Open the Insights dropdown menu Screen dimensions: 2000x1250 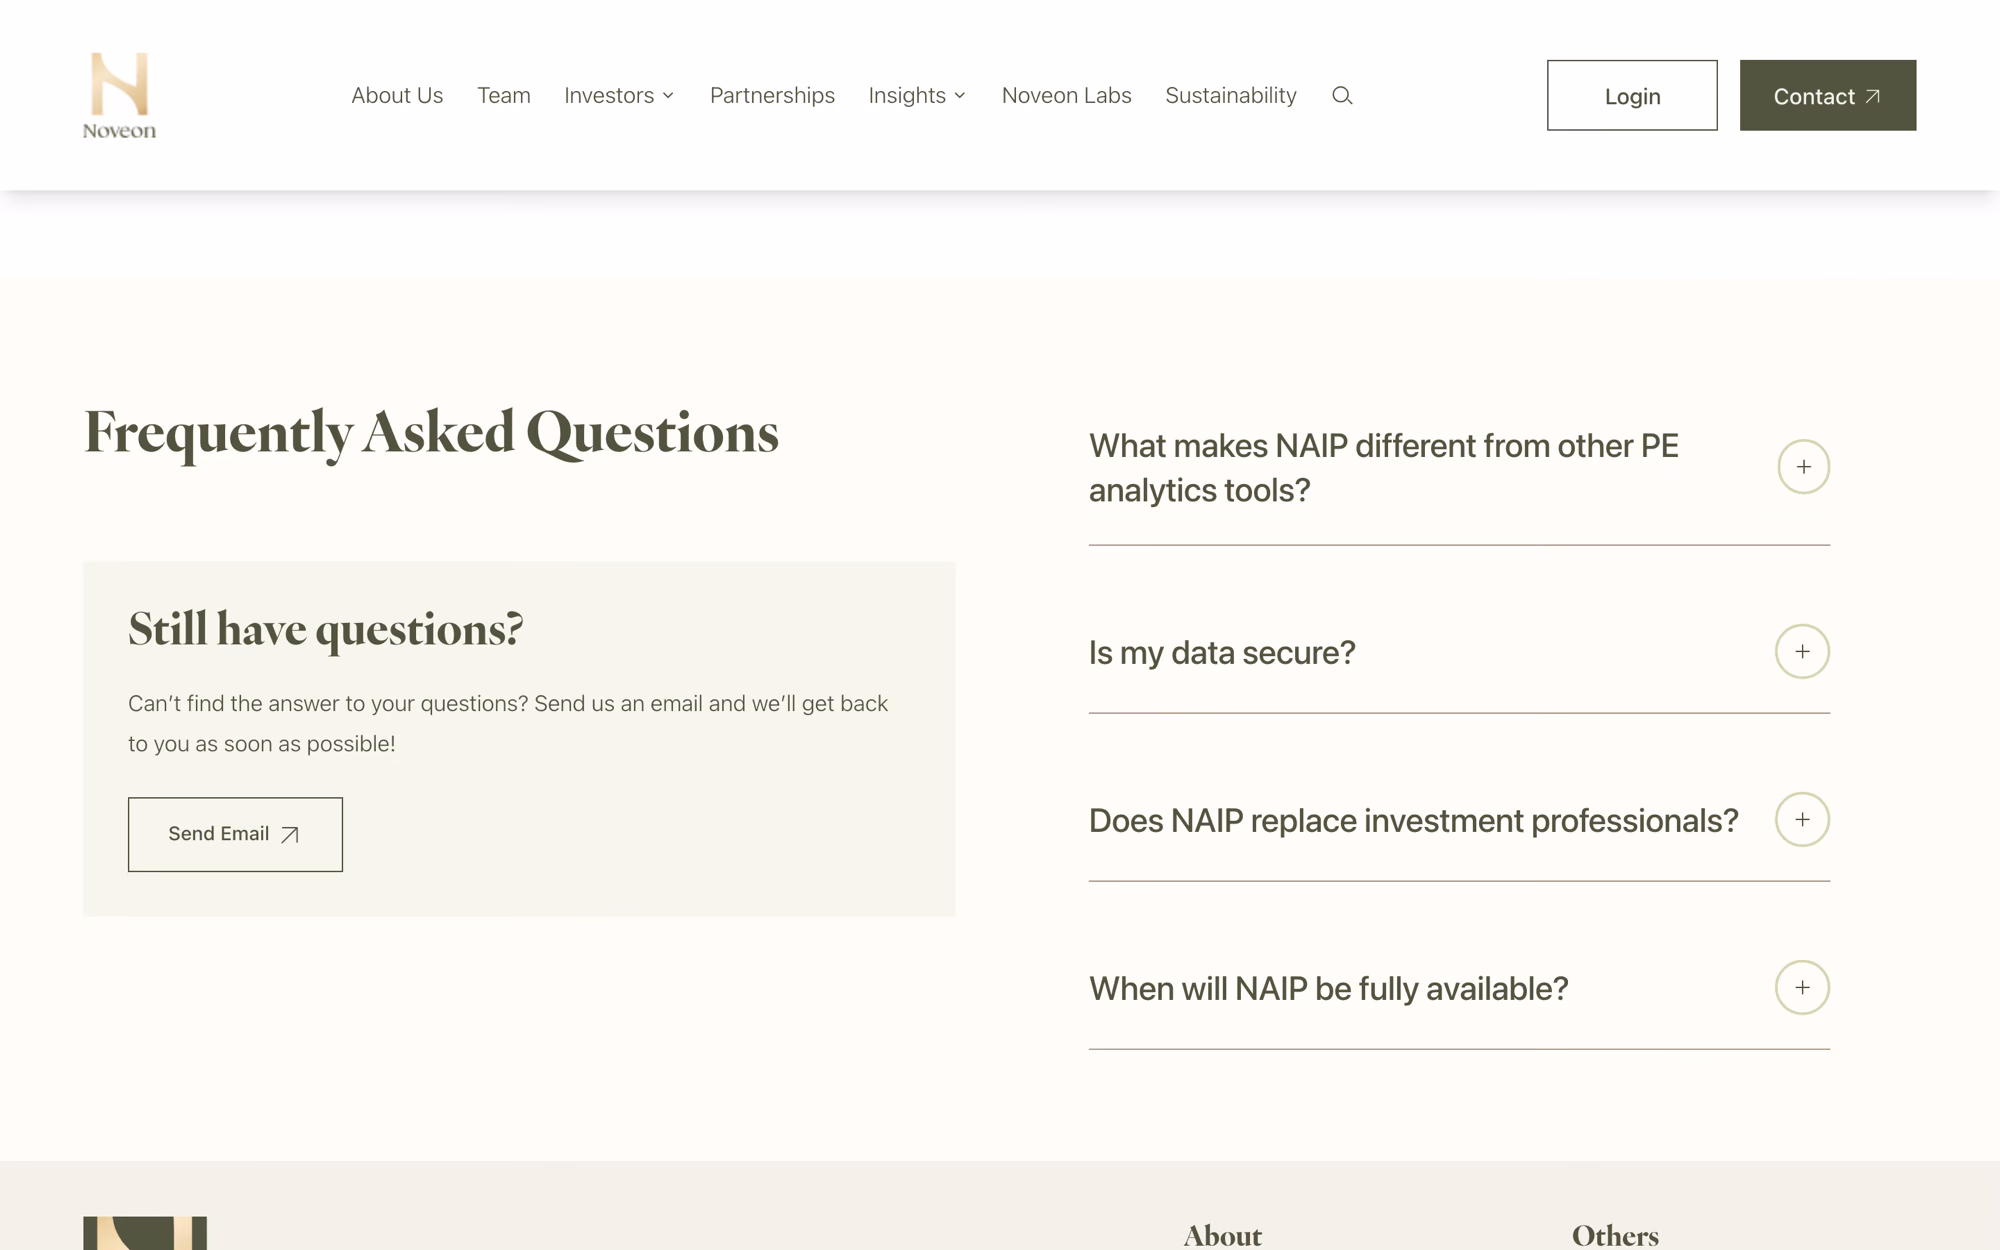click(x=917, y=95)
